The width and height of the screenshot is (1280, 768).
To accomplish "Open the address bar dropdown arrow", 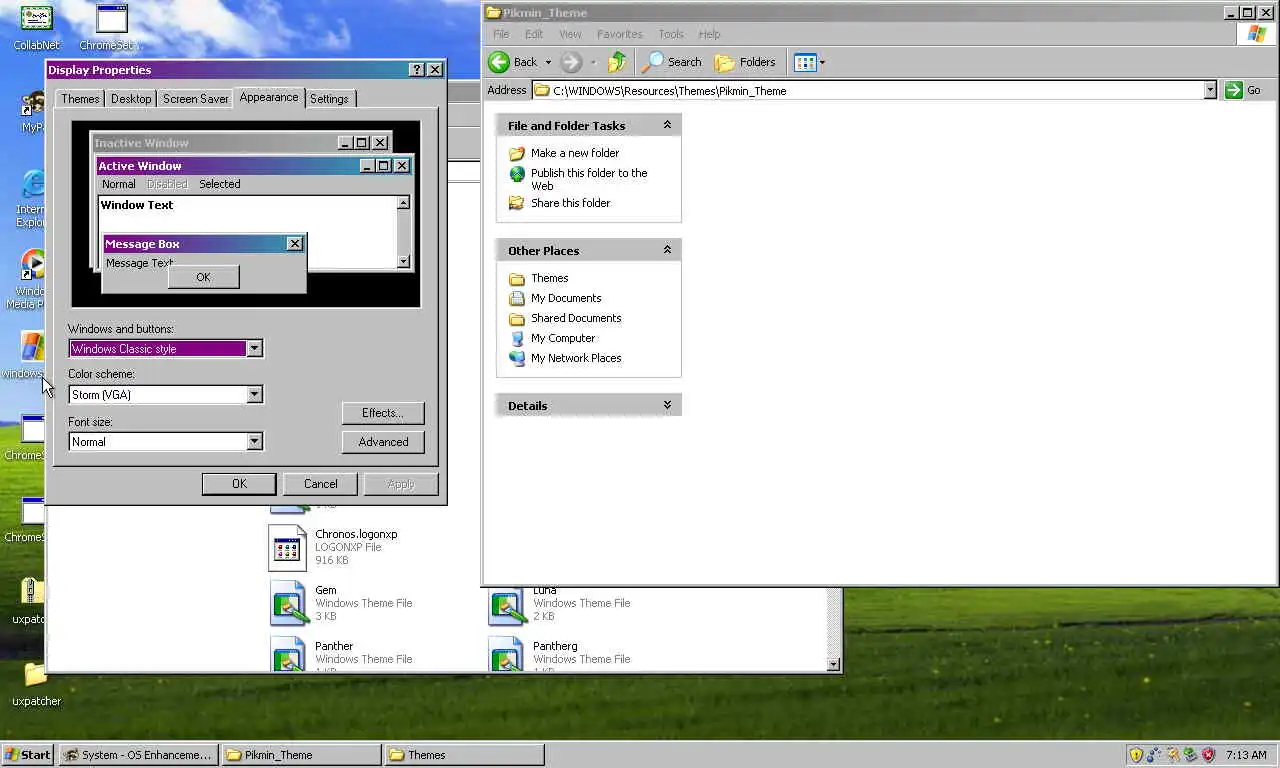I will (1209, 90).
